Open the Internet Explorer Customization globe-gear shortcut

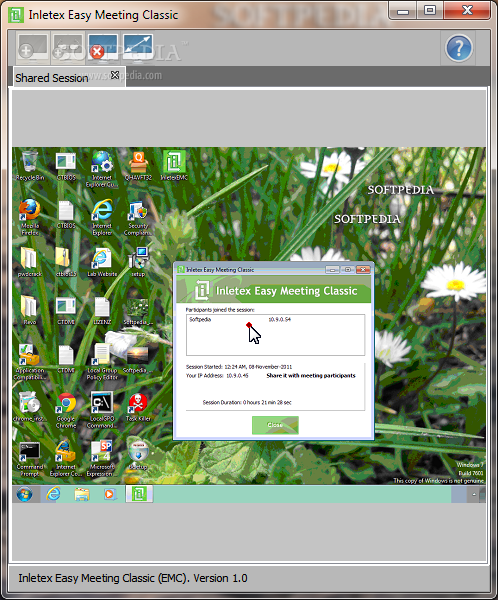(102, 169)
